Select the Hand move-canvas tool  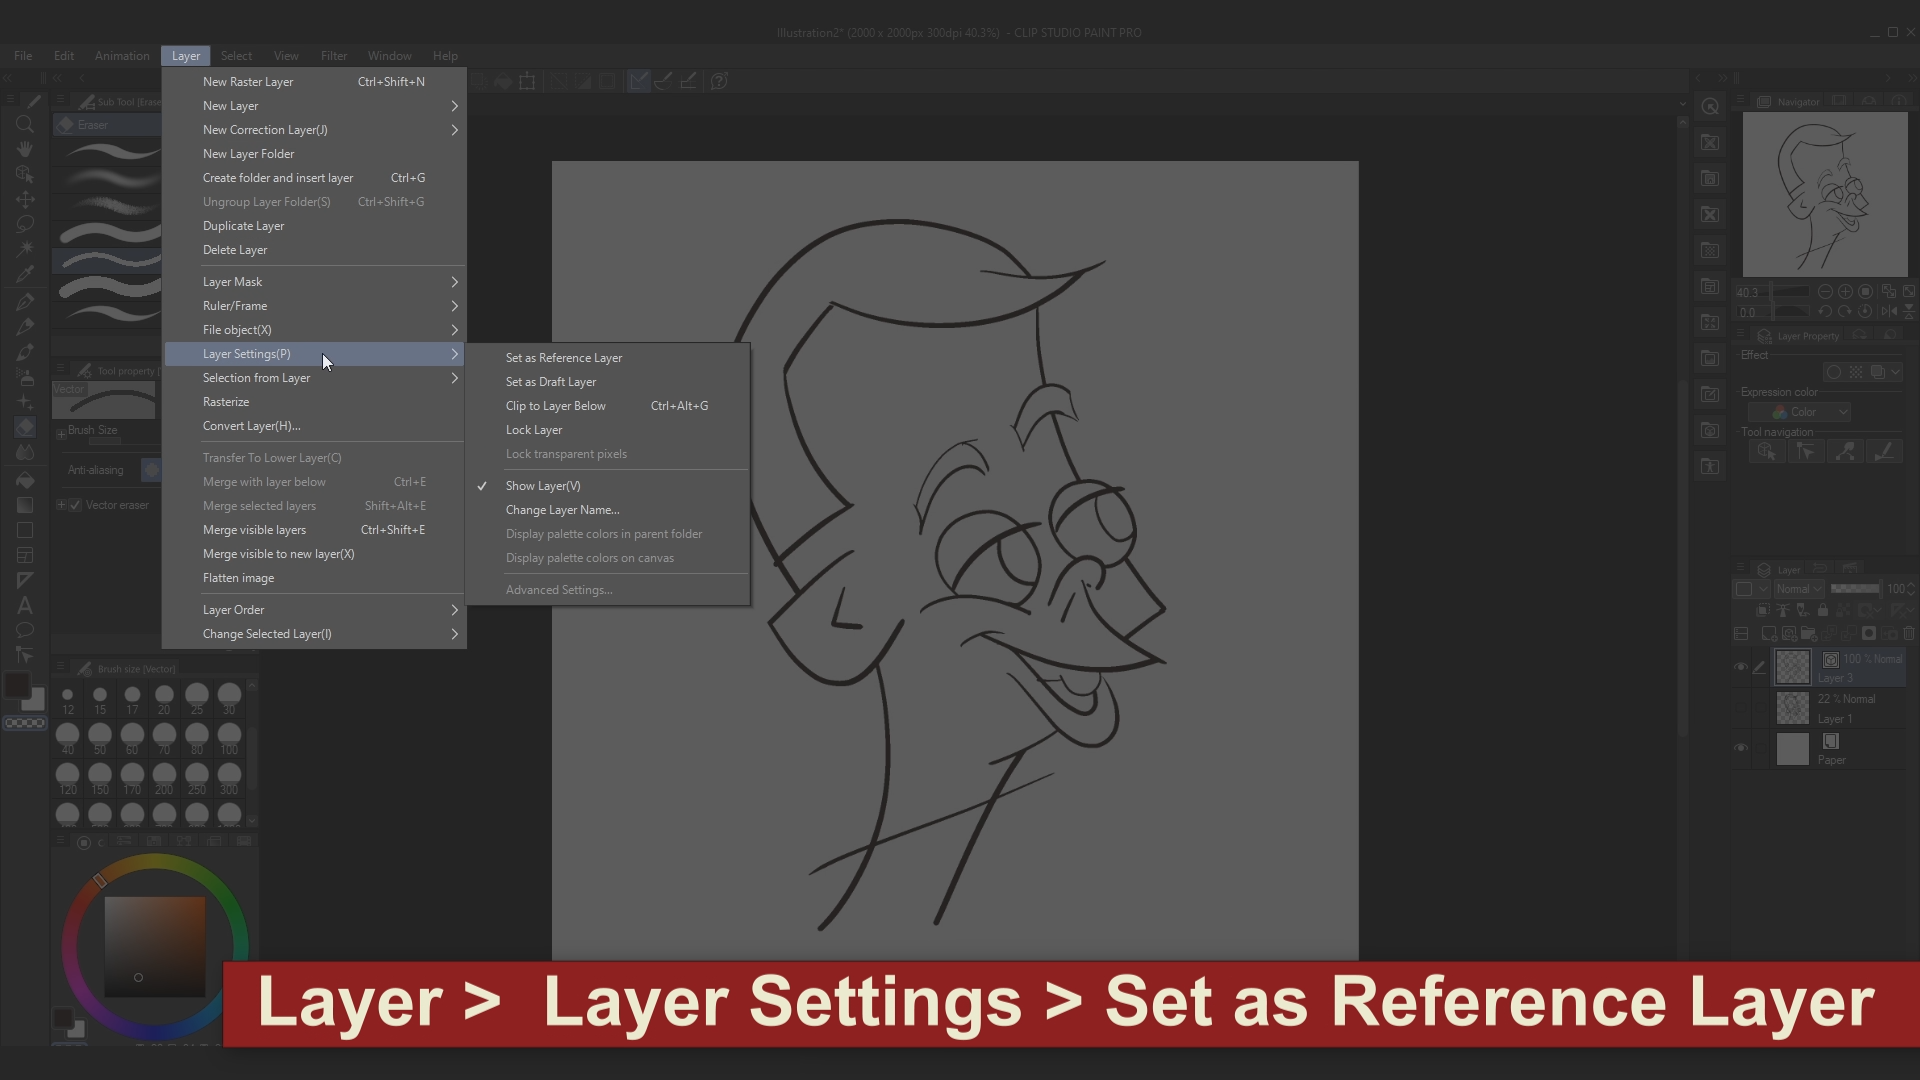click(x=25, y=149)
